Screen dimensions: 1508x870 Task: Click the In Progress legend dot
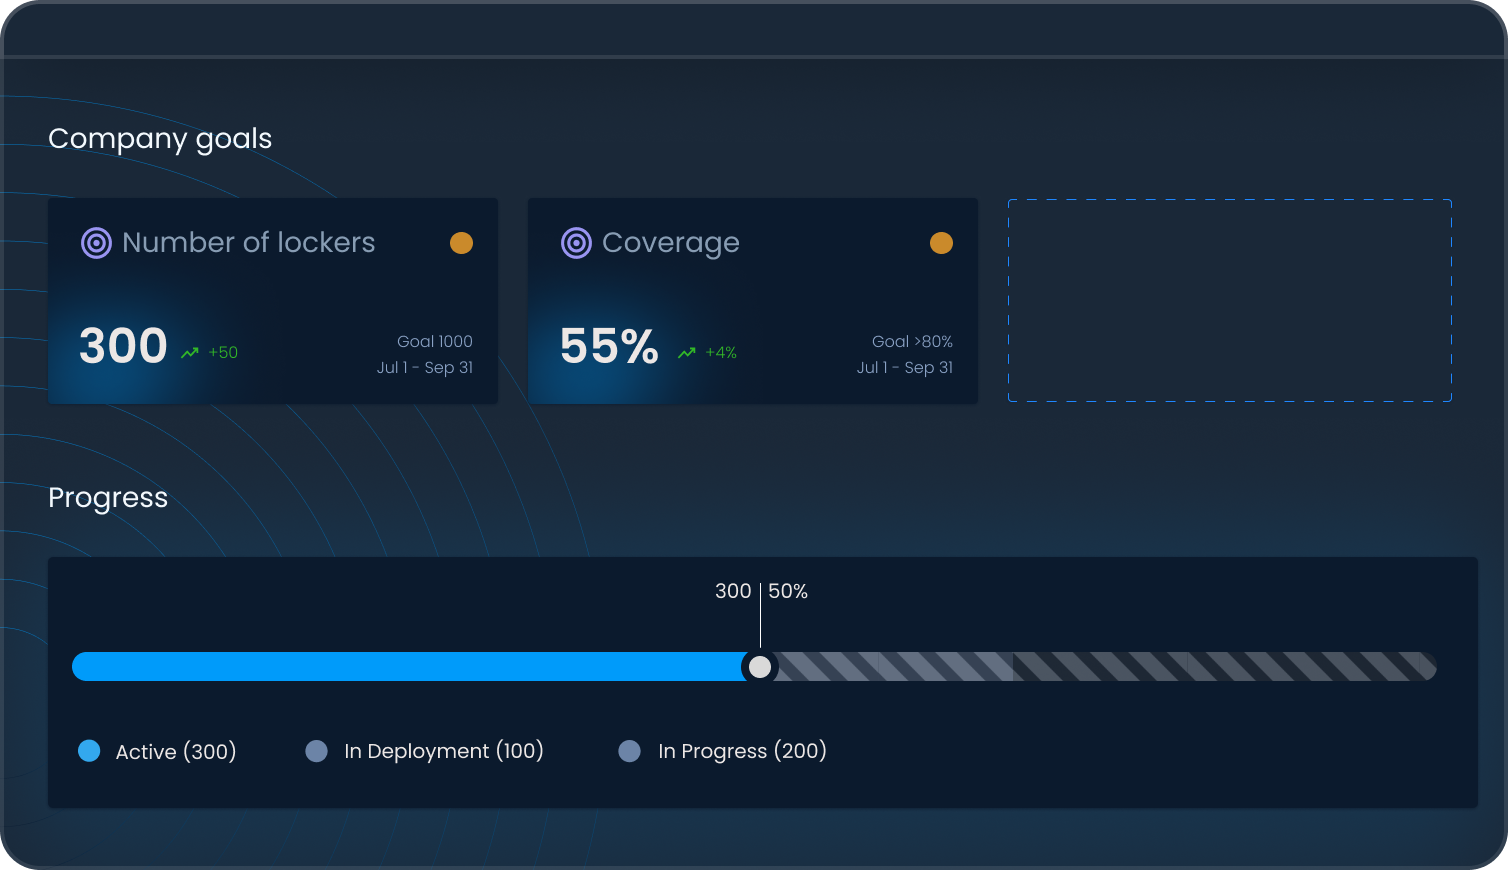[629, 751]
